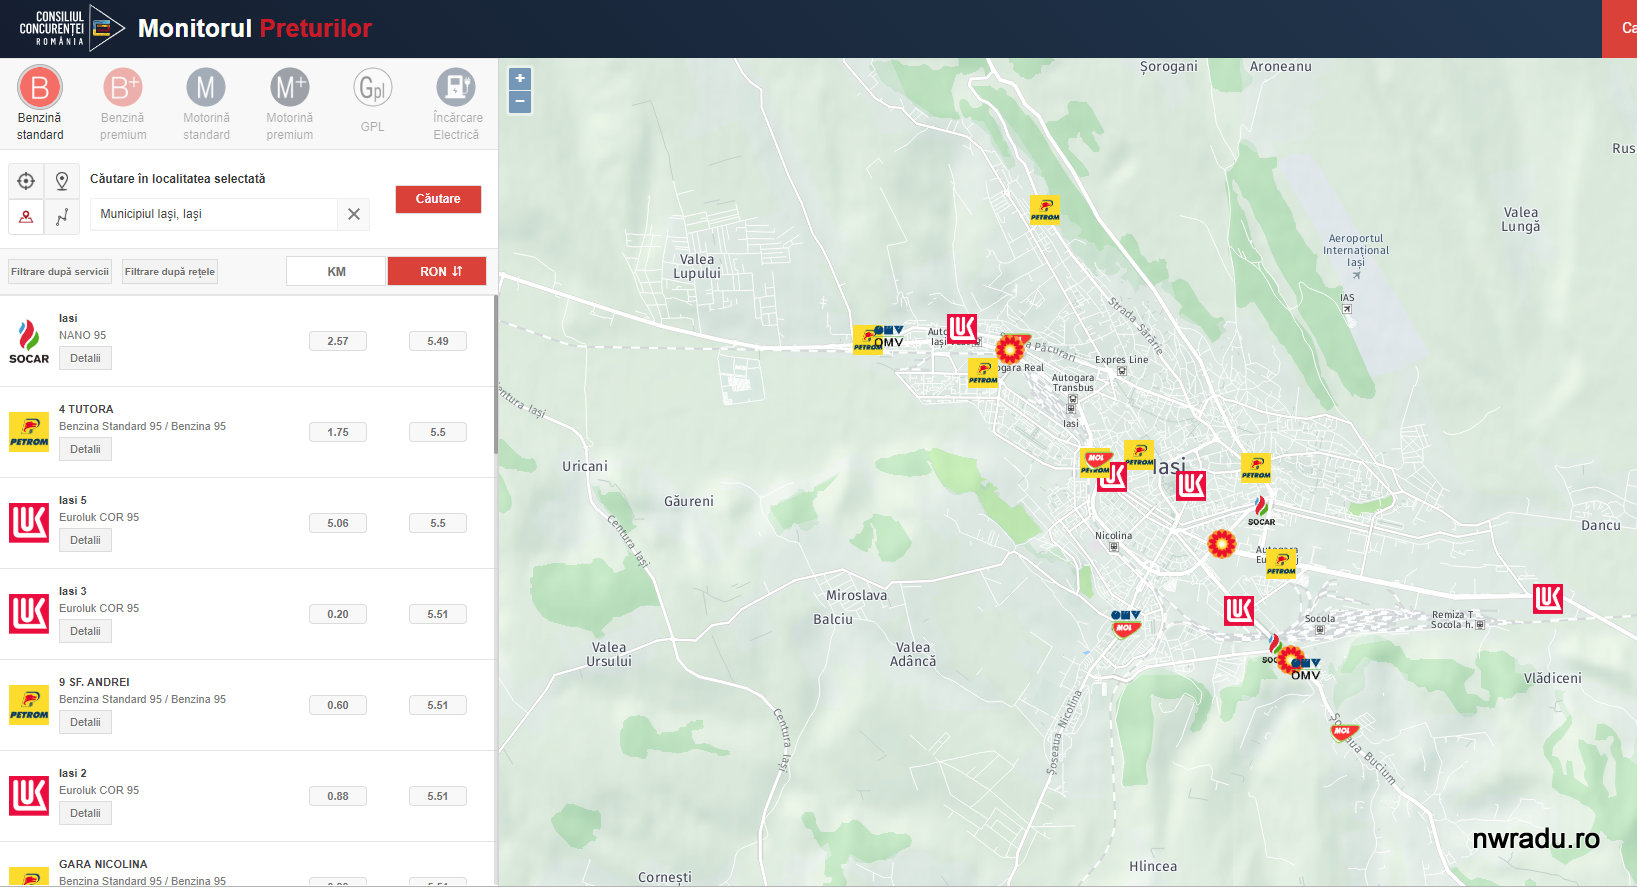Select Benzină standard fuel type
This screenshot has width=1637, height=888.
pos(40,104)
